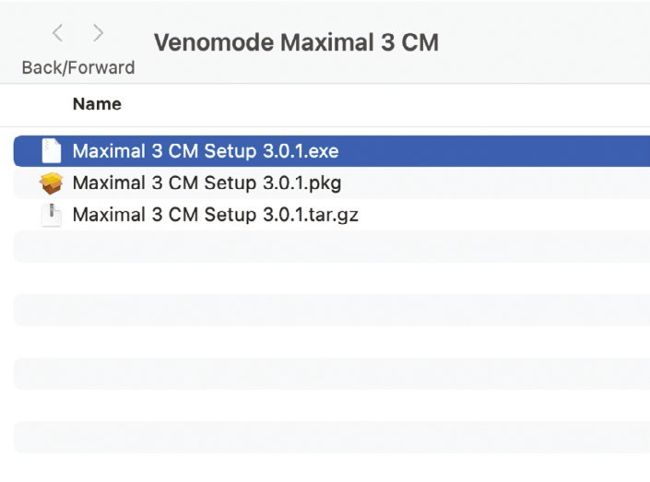This screenshot has width=650, height=482.
Task: Click blank row space right of .pkg name
Action: click(x=500, y=183)
